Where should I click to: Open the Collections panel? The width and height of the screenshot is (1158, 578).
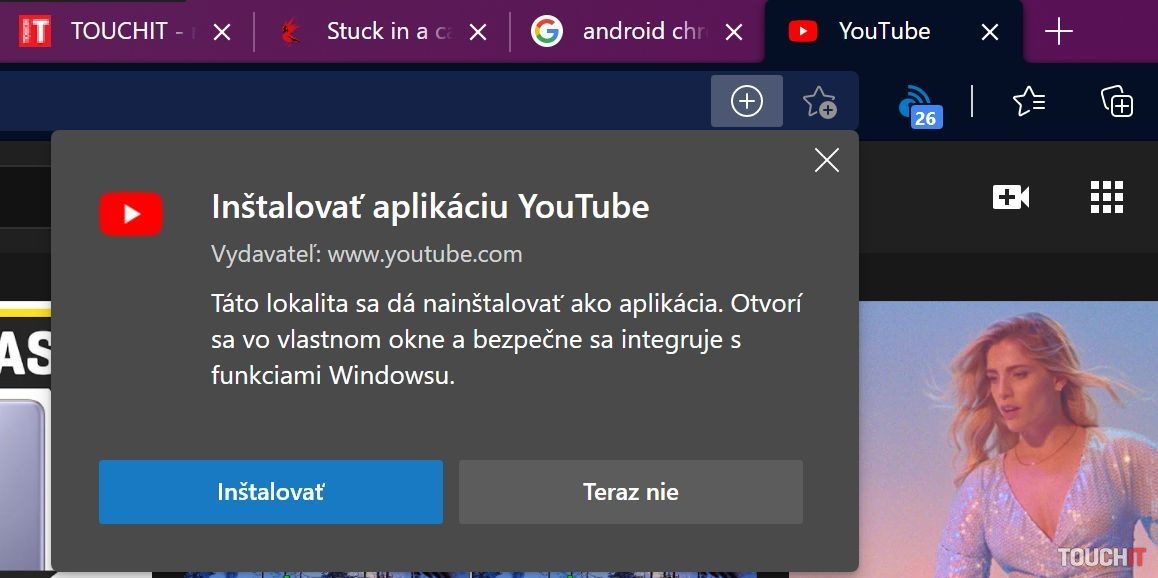(x=1116, y=101)
